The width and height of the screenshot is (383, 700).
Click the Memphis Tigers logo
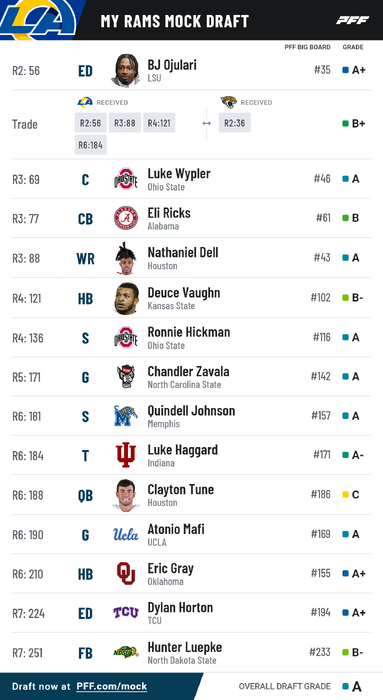pos(125,416)
